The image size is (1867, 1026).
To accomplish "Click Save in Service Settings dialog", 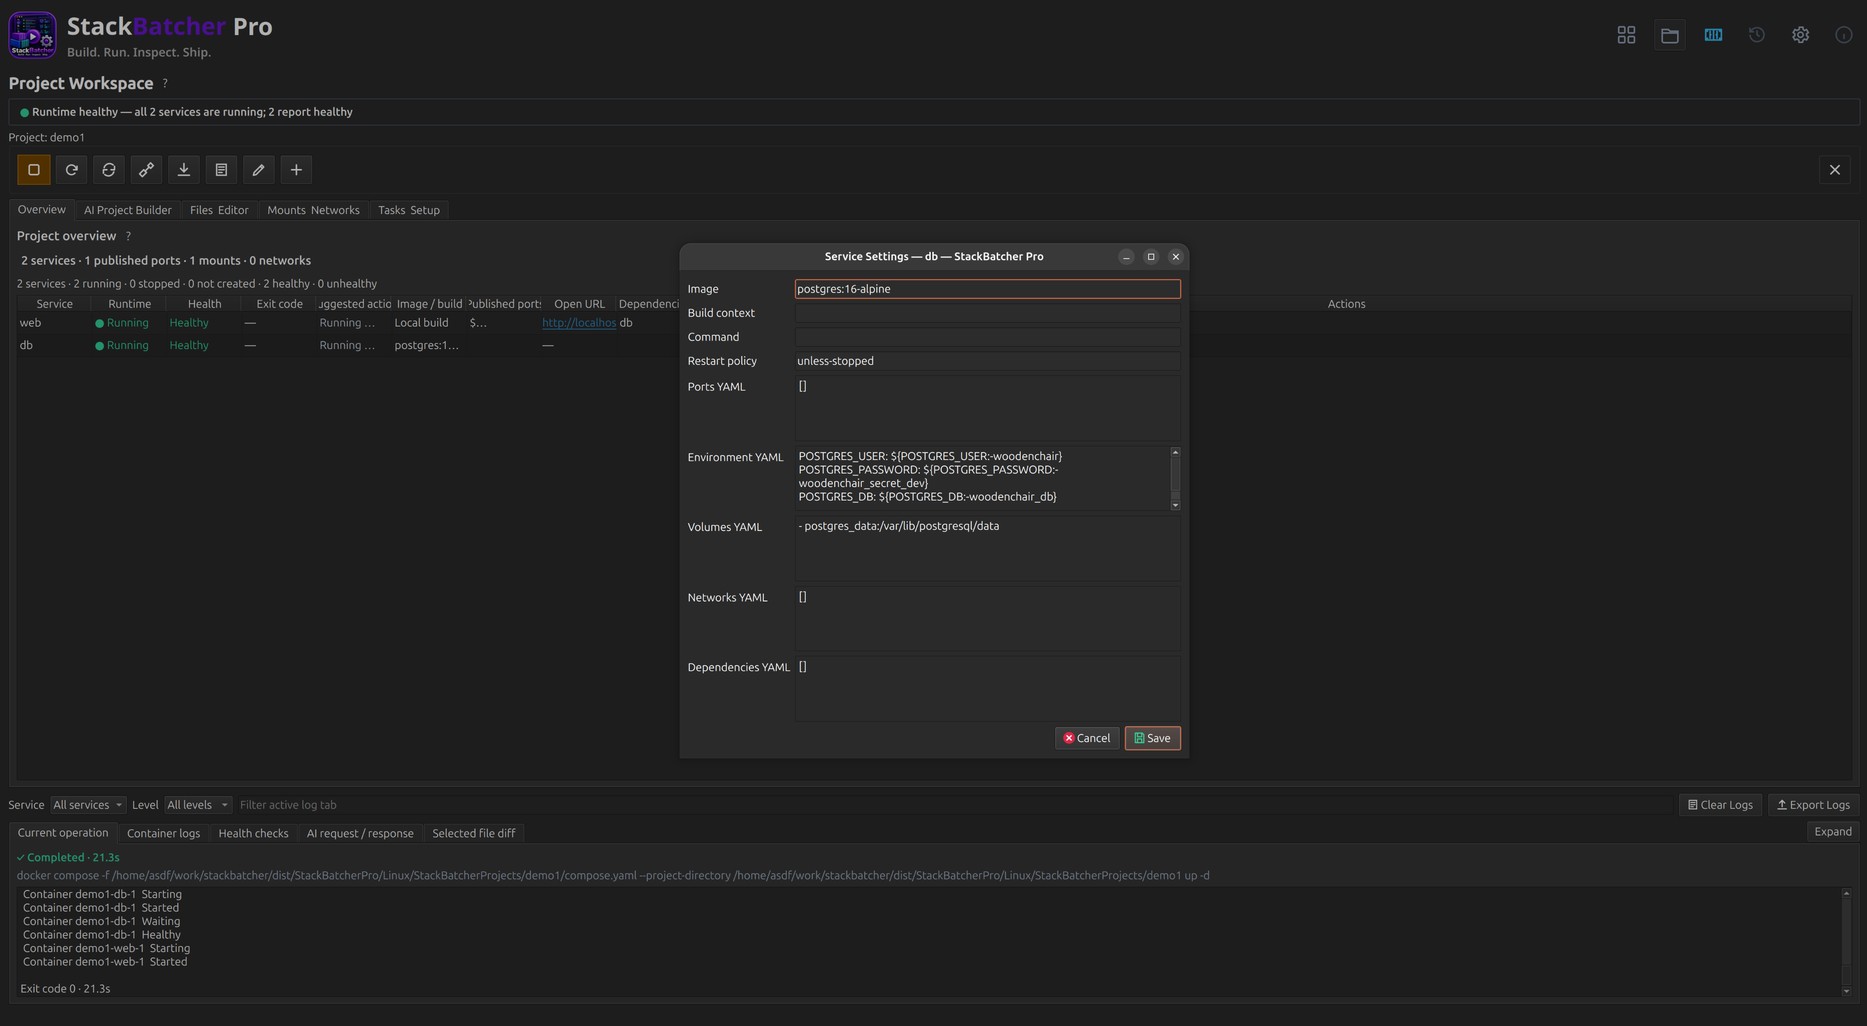I will coord(1152,738).
